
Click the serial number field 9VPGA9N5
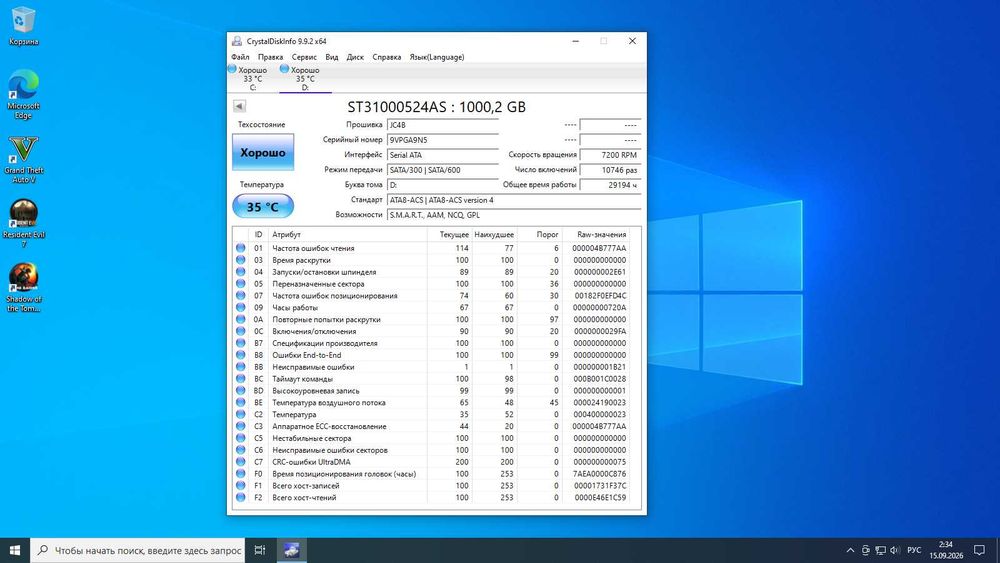[x=443, y=140]
